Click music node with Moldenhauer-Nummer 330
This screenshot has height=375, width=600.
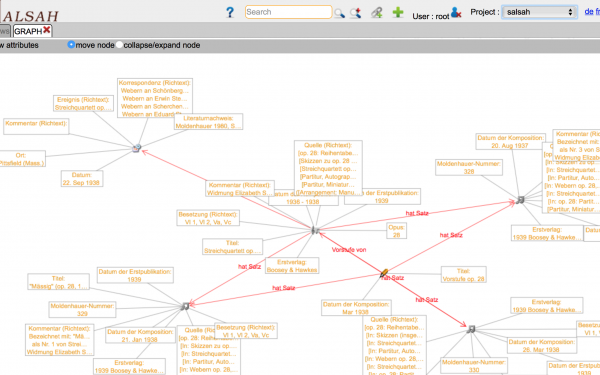tap(471, 329)
